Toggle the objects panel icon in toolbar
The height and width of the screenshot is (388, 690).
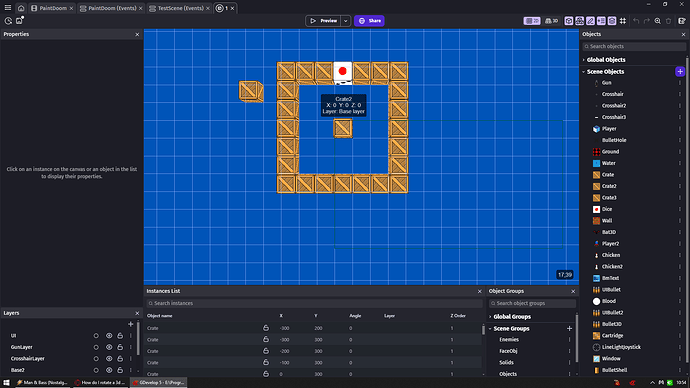point(569,21)
